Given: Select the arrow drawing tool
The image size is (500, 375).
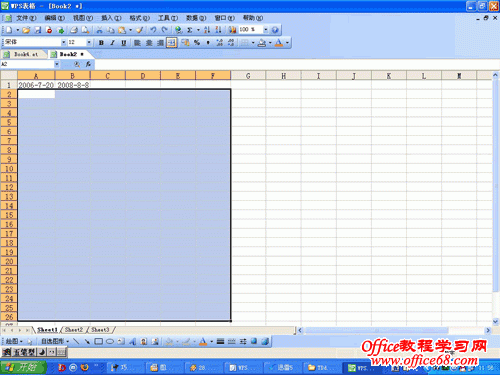Looking at the screenshot, I should point(87,341).
